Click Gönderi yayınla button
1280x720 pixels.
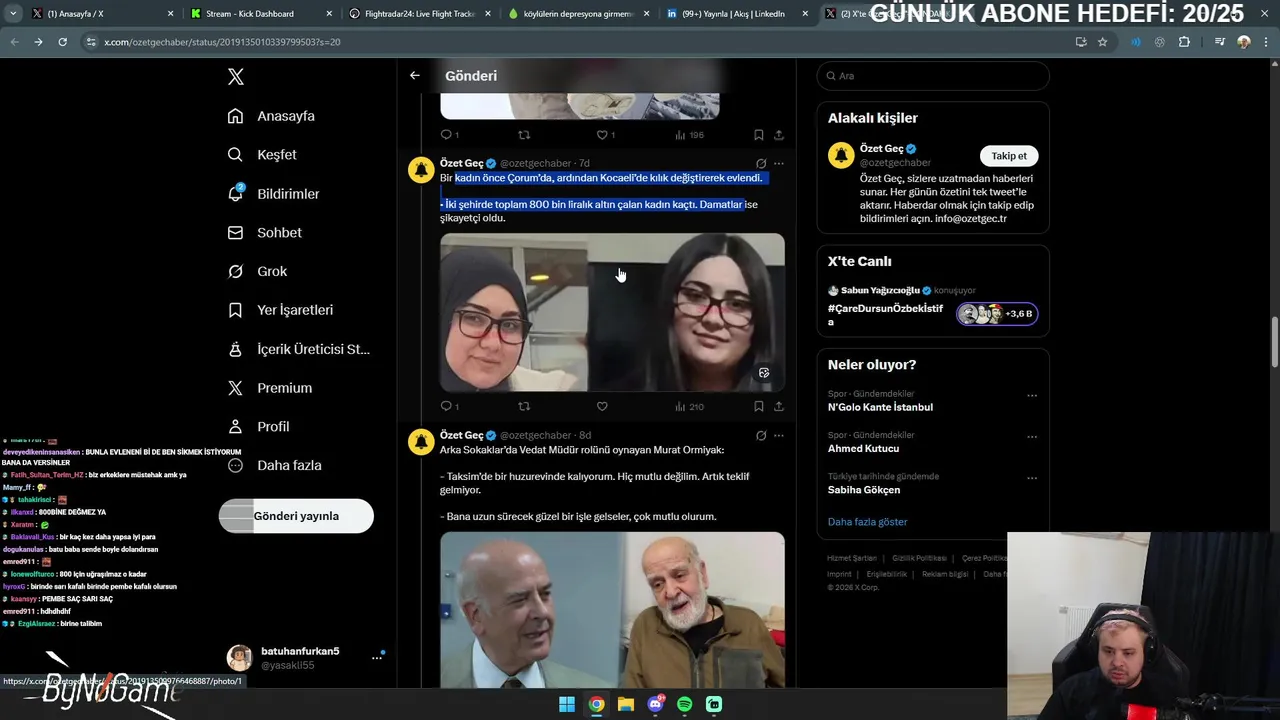click(296, 516)
